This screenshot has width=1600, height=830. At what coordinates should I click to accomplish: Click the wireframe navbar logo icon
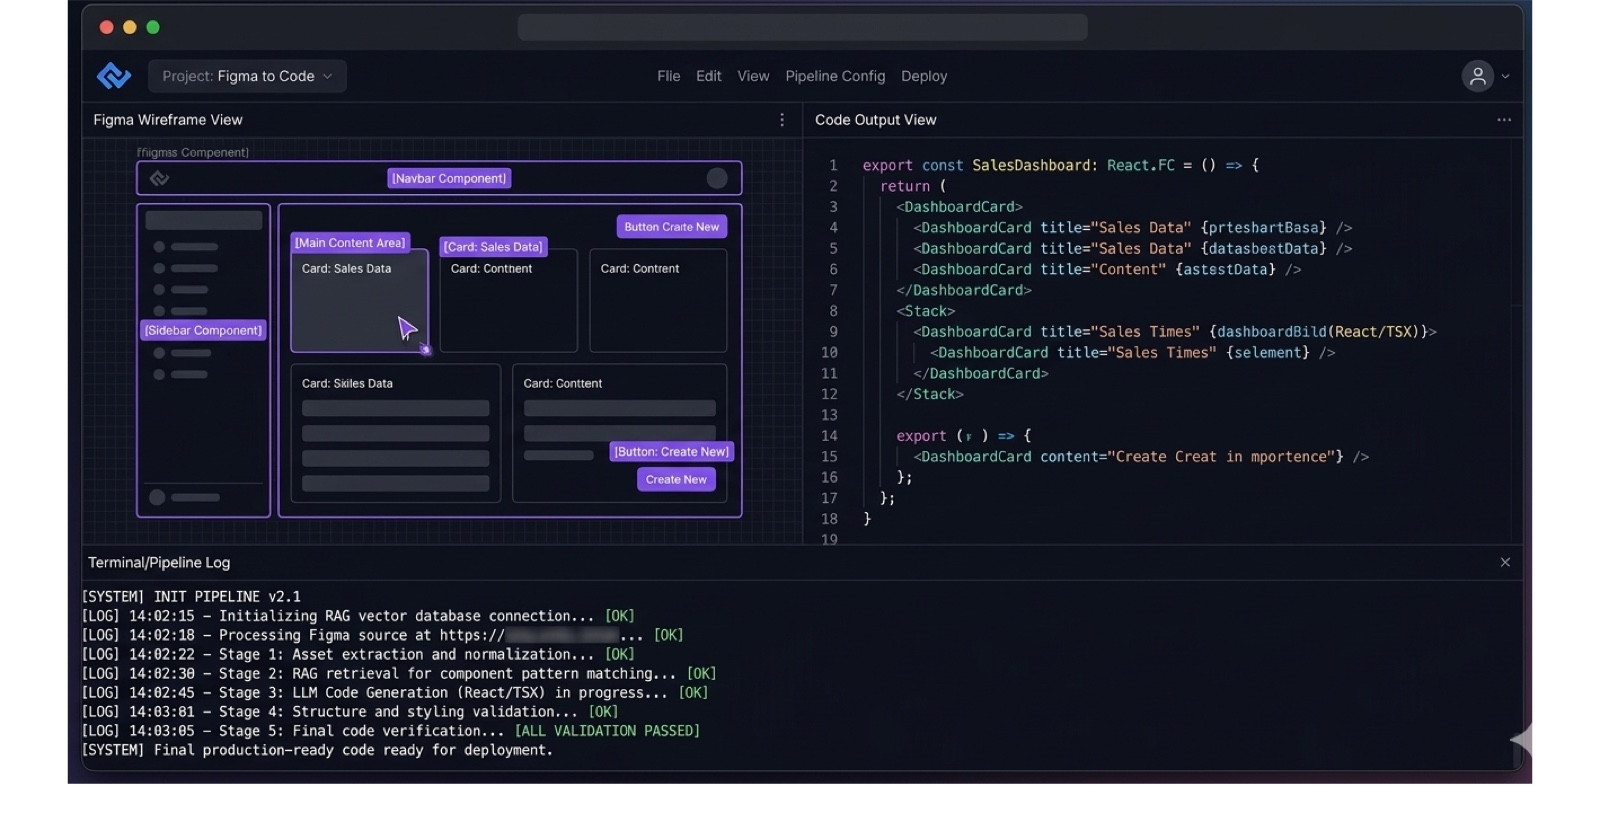(159, 178)
